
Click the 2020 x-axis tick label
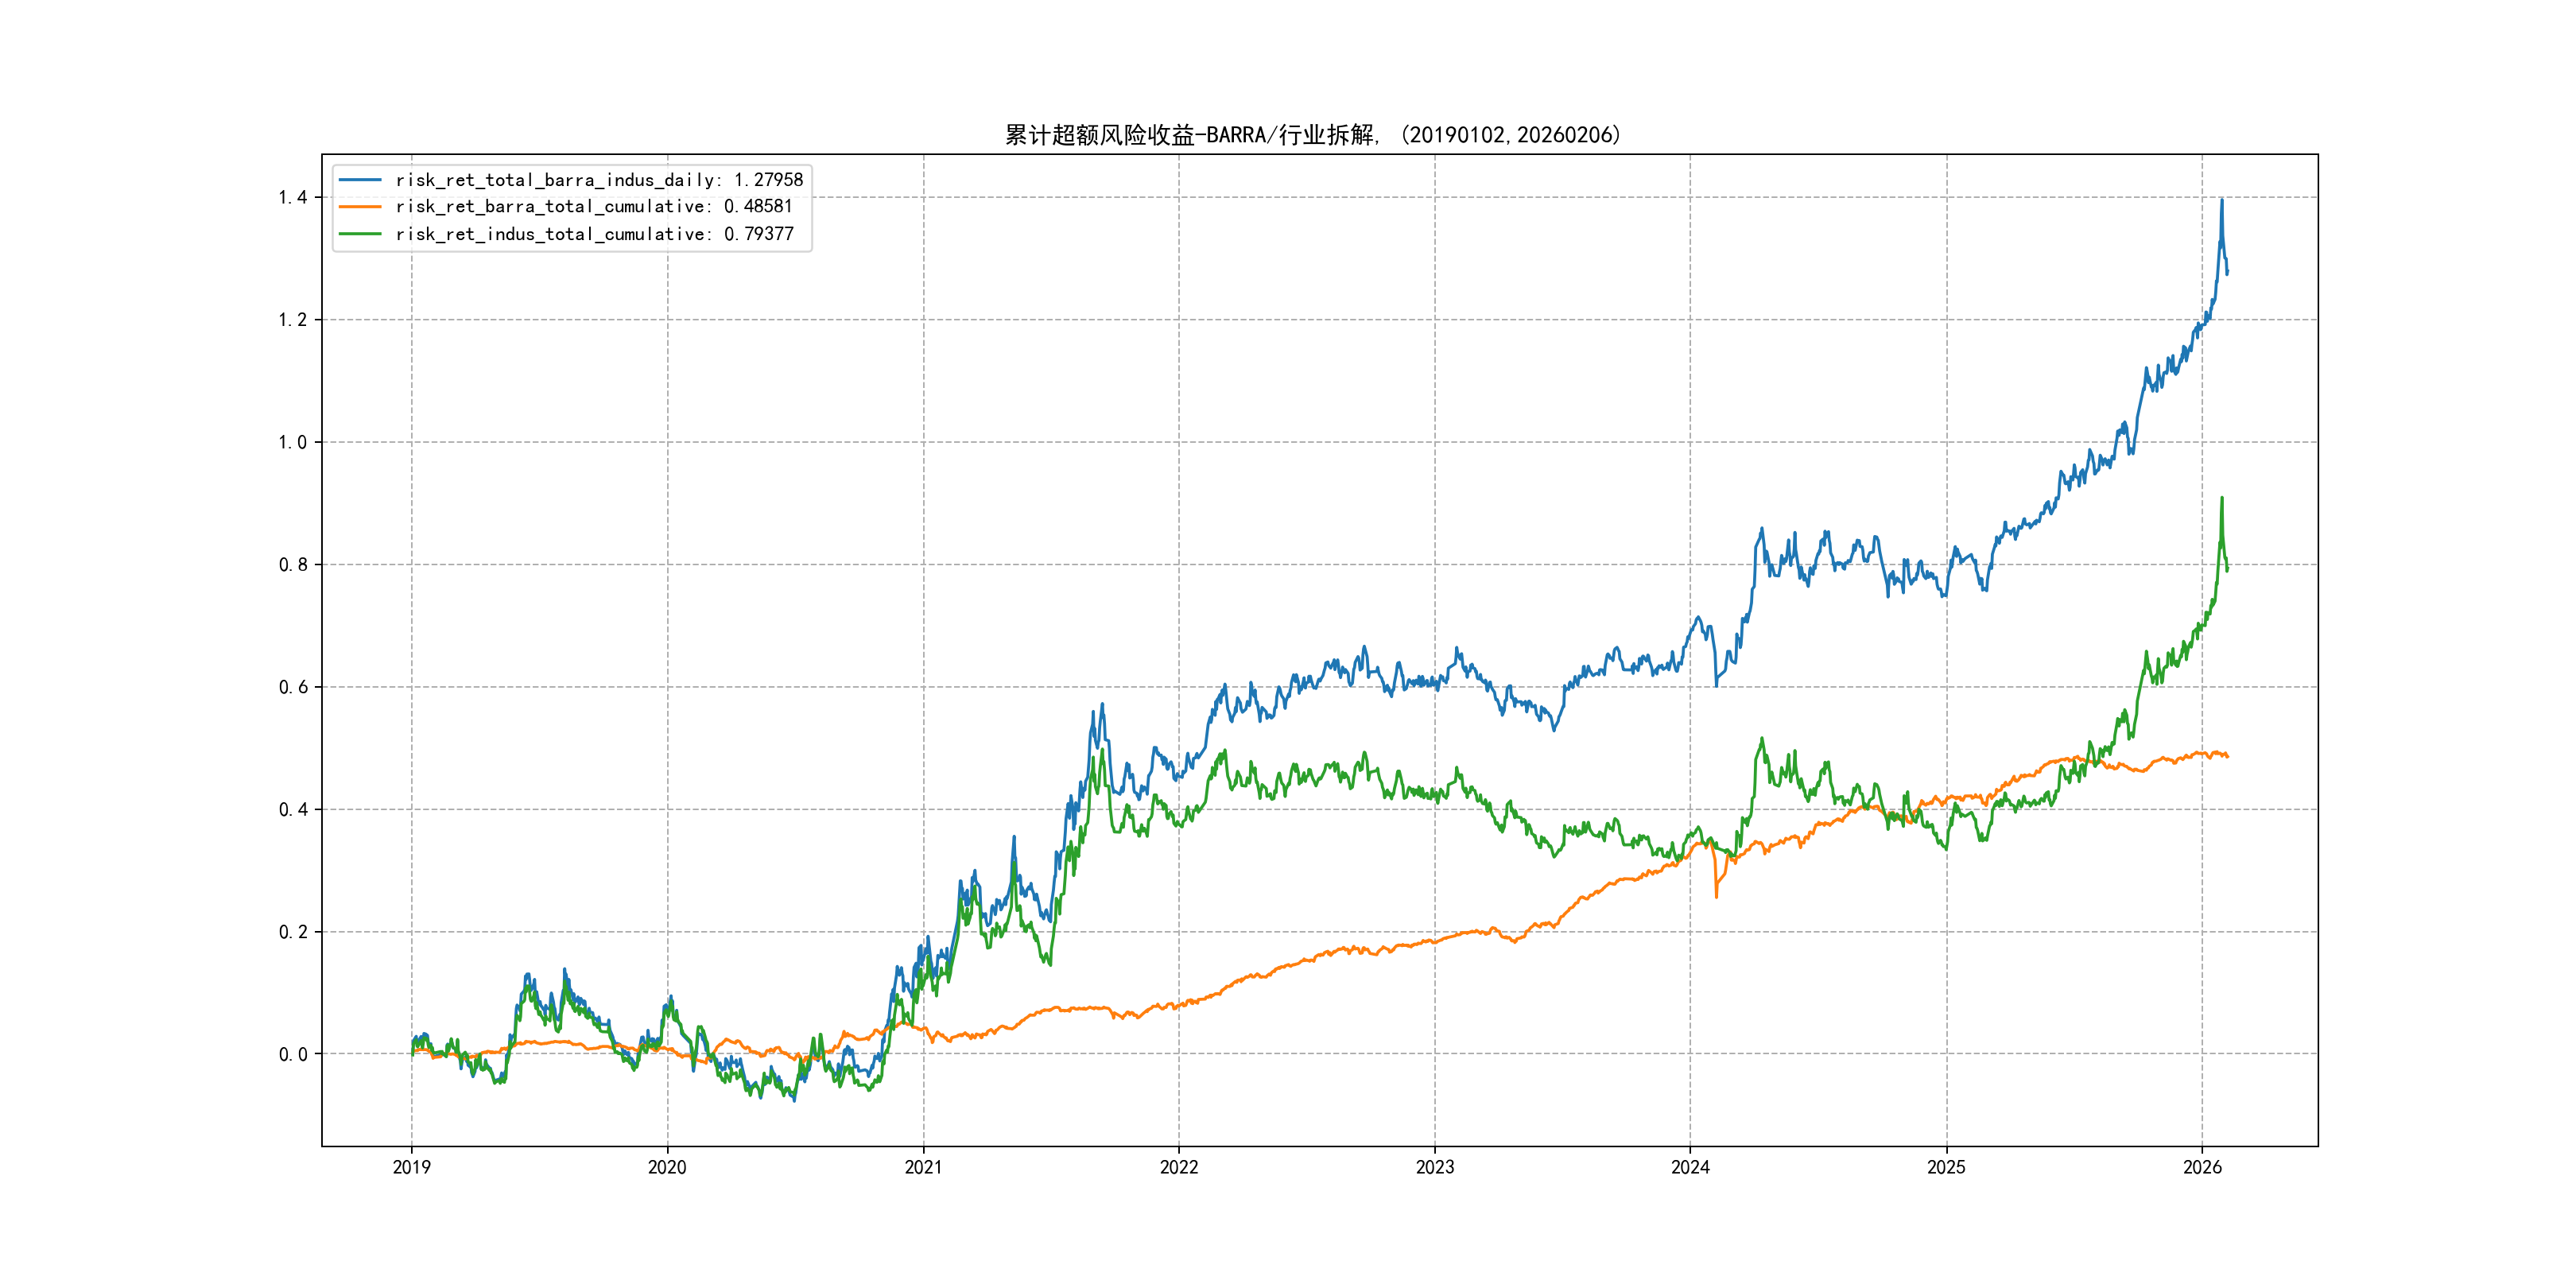[x=667, y=1167]
